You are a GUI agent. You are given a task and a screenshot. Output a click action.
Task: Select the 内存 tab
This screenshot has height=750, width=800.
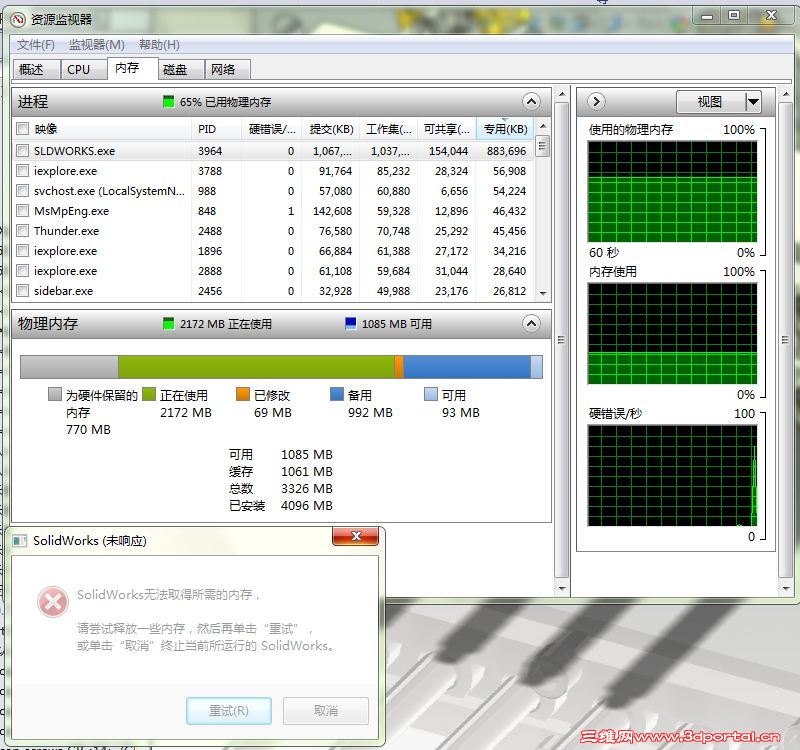[x=131, y=68]
